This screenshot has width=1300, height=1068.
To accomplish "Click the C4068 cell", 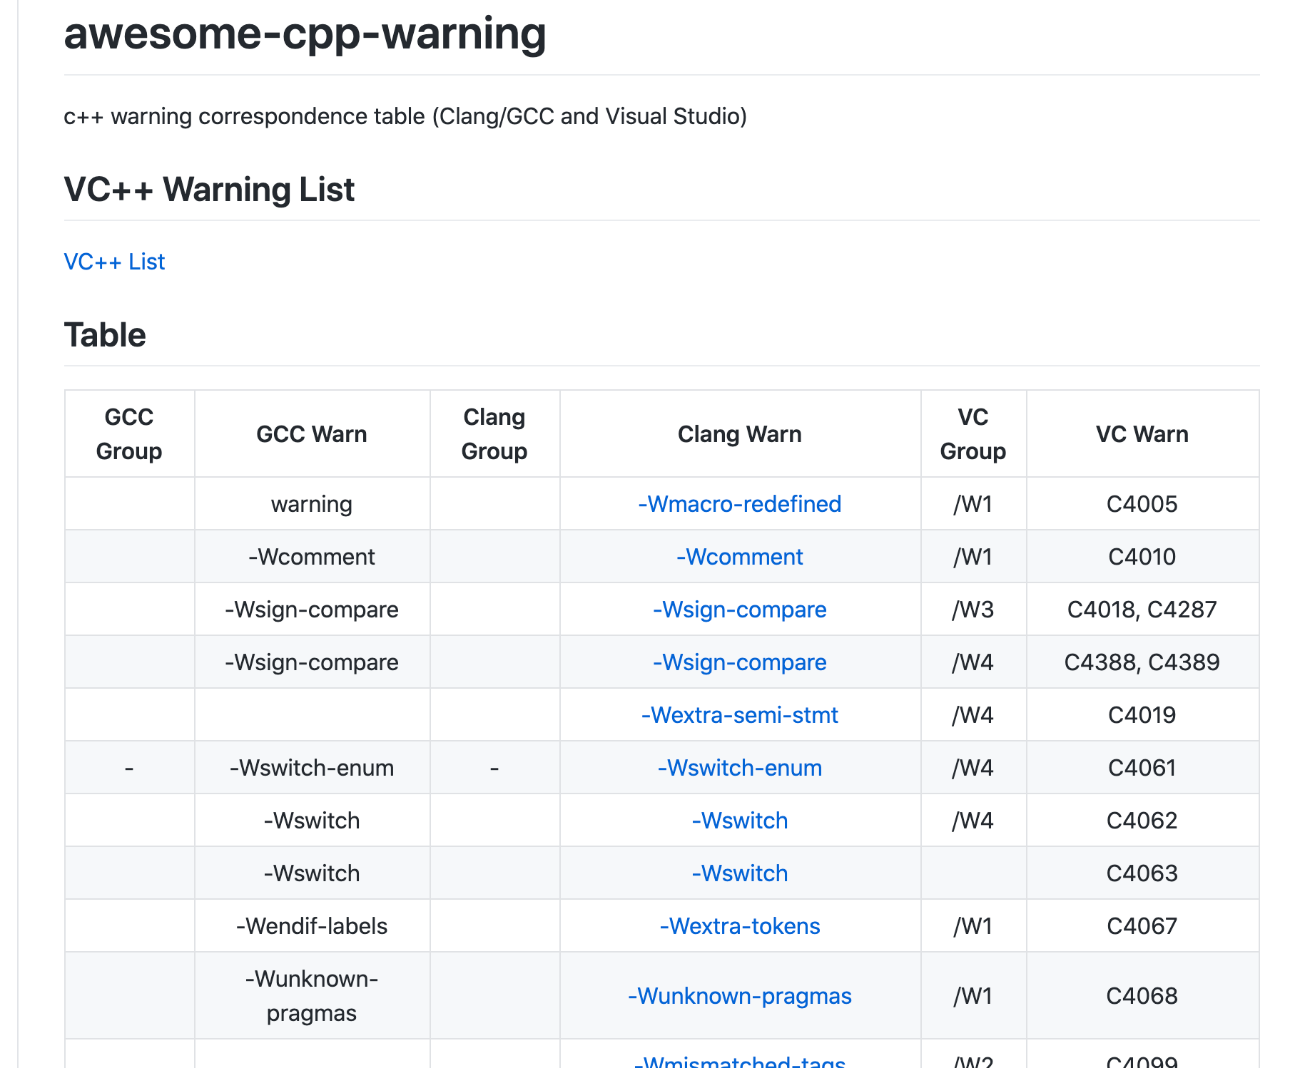I will pos(1142,996).
